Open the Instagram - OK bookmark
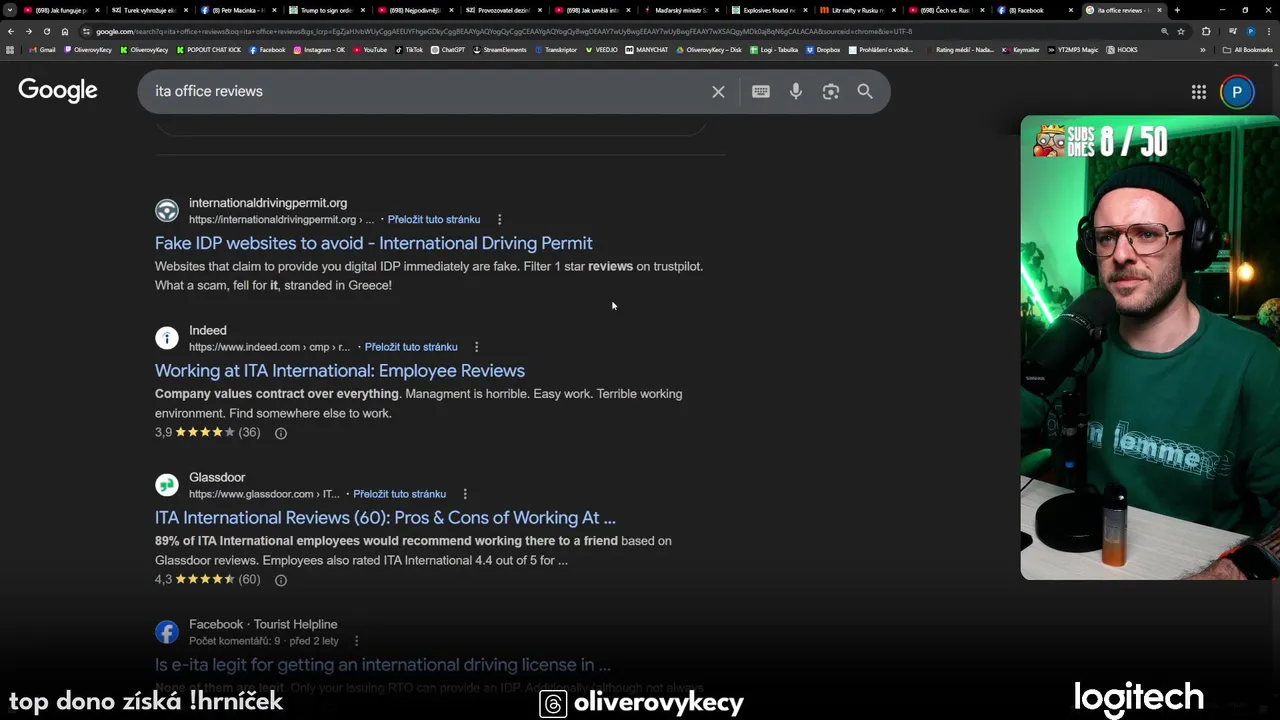This screenshot has width=1280, height=720. [x=319, y=50]
